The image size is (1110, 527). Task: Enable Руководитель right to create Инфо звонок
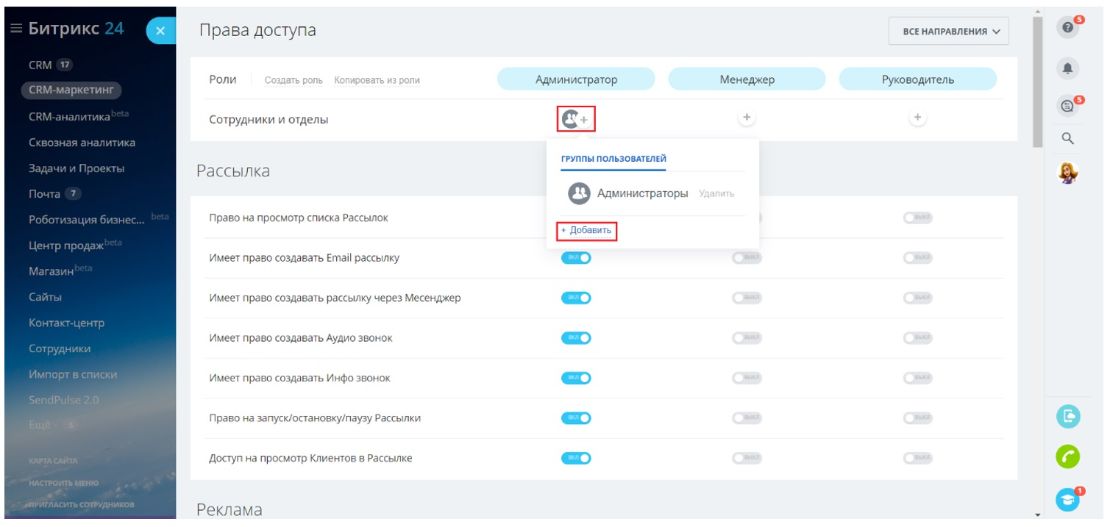tap(917, 378)
